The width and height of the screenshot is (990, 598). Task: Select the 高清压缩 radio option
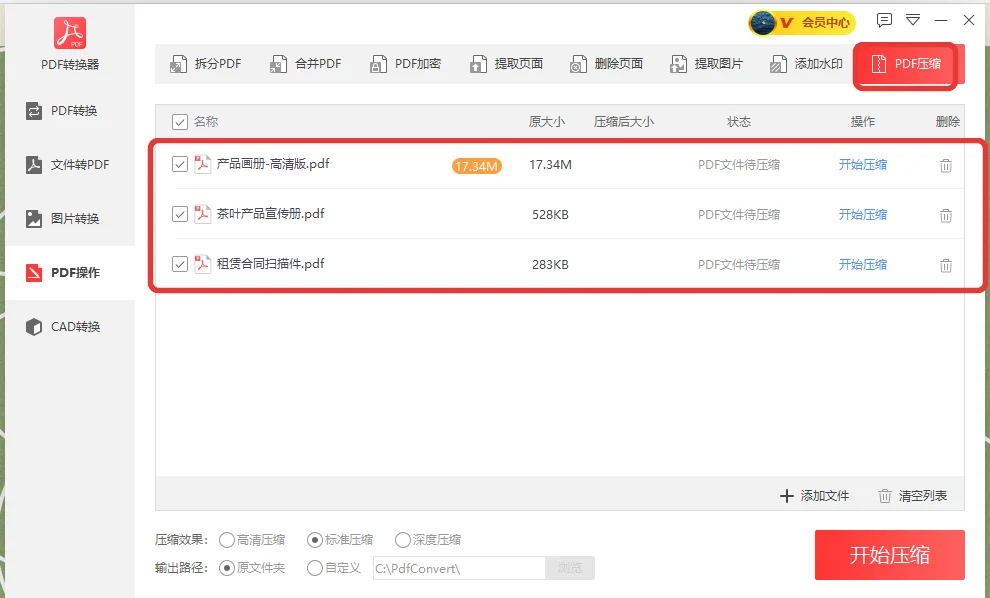pos(252,540)
